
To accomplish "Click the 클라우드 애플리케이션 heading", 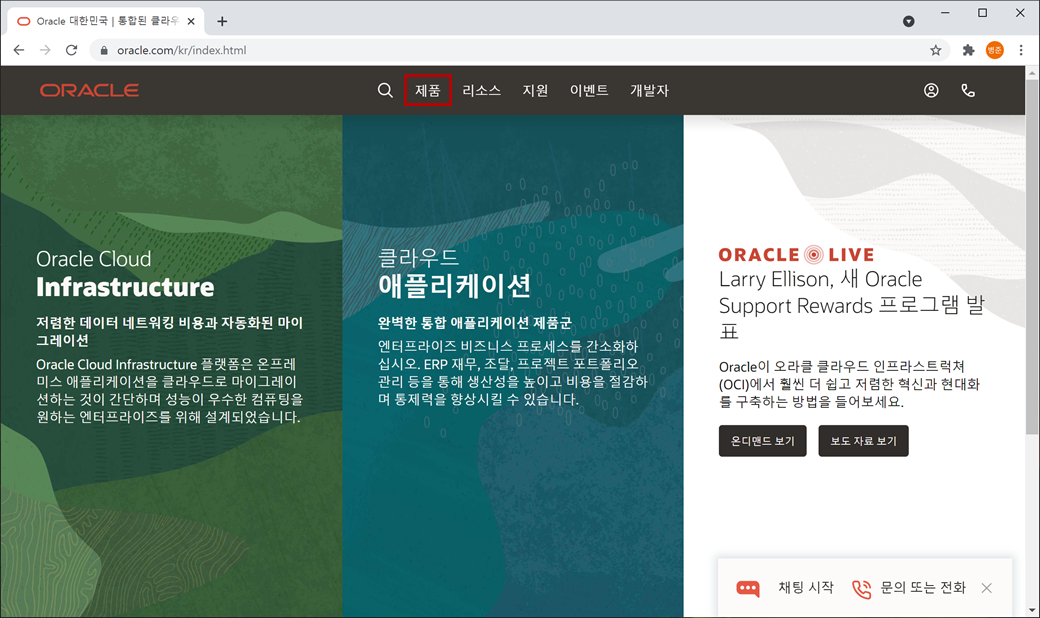I will pos(454,273).
